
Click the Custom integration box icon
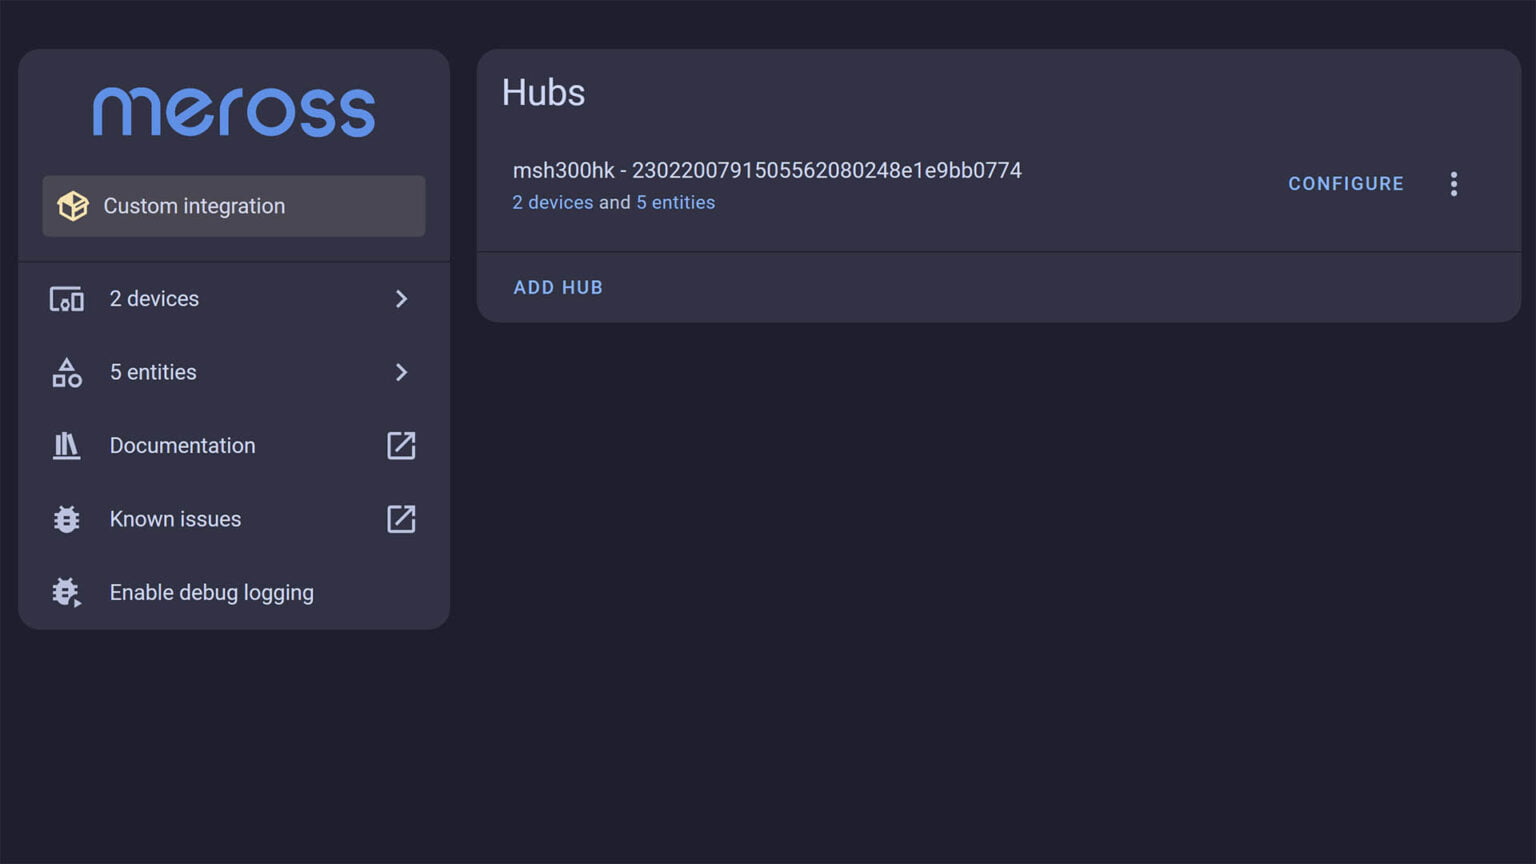(x=73, y=206)
